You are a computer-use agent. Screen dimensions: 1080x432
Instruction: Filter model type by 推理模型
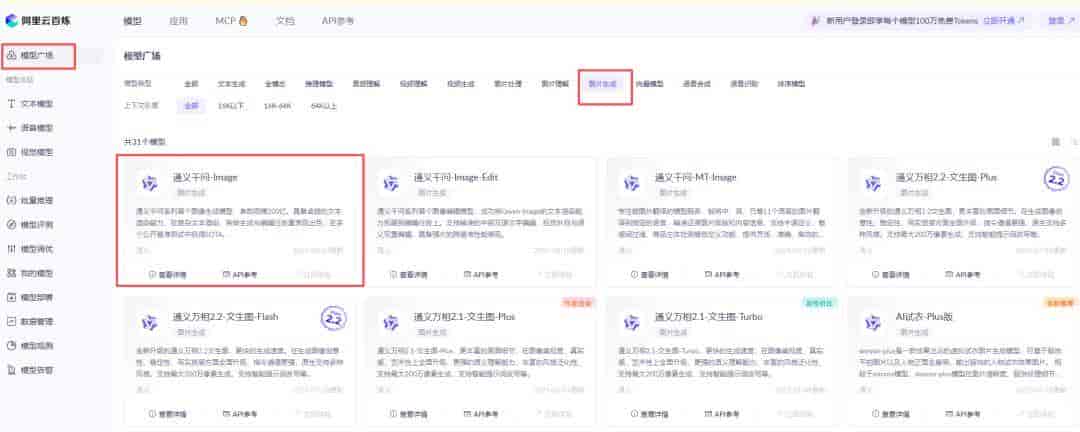tap(319, 83)
